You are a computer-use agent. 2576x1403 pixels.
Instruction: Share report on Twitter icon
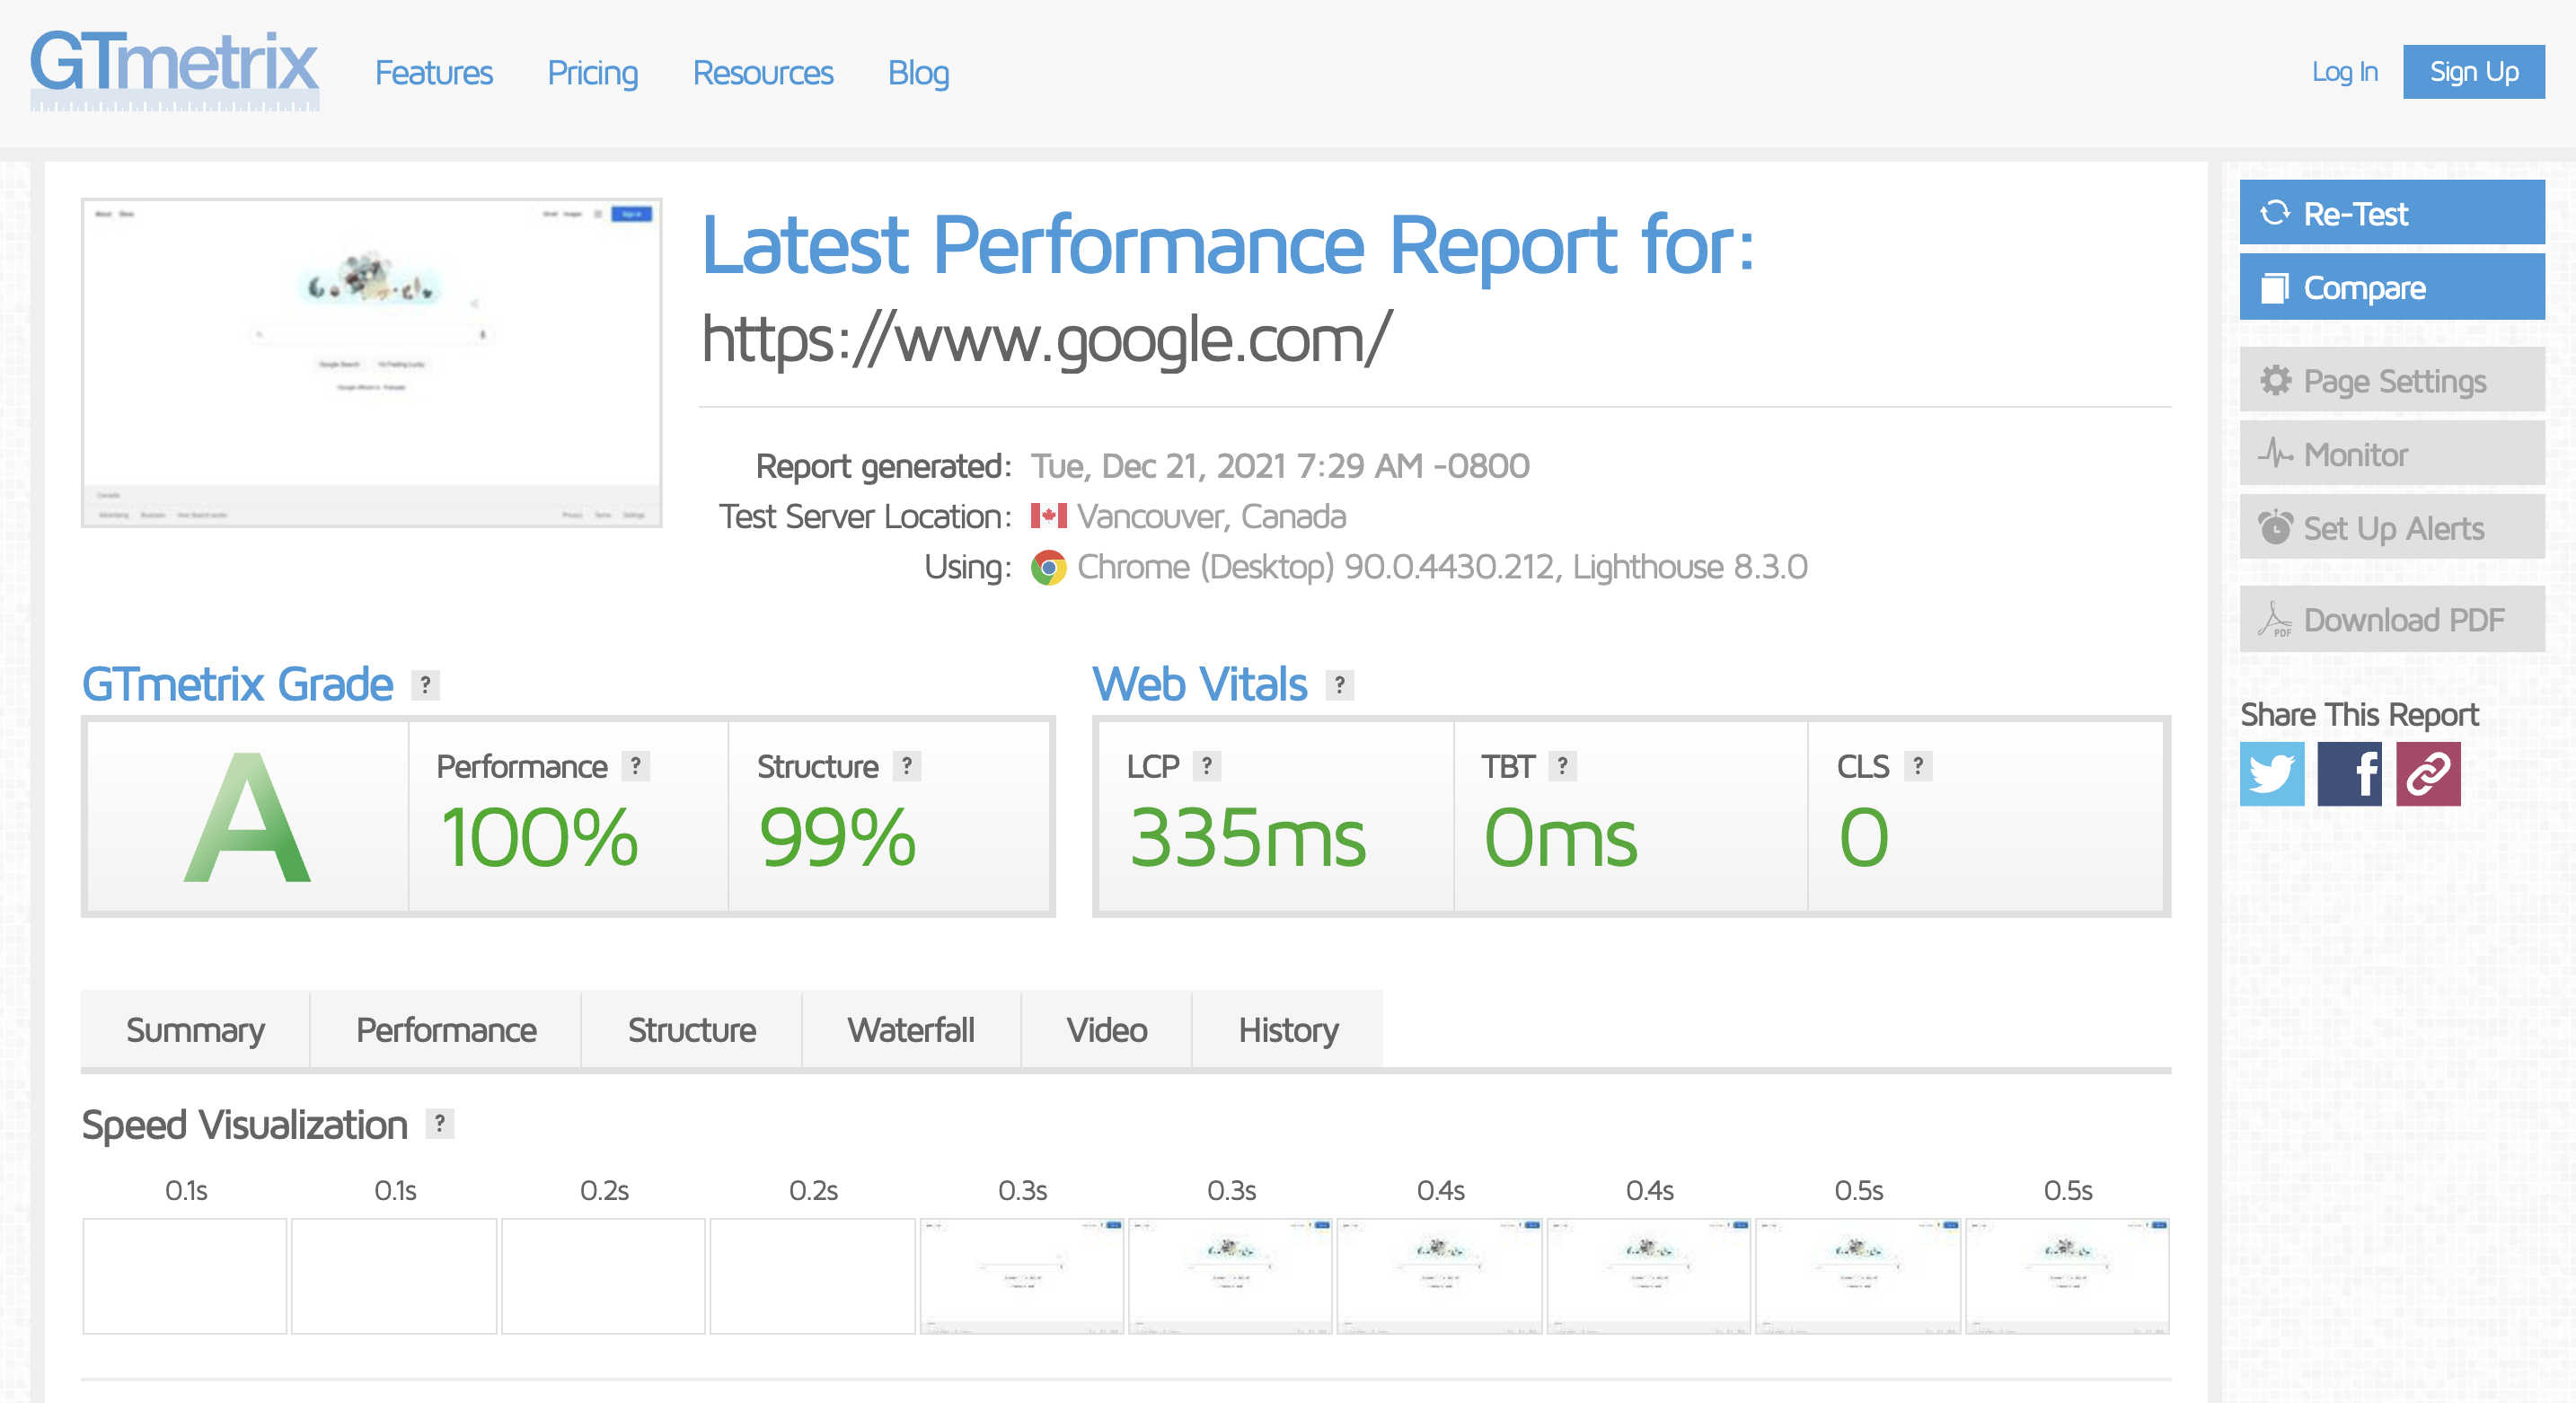(x=2271, y=773)
